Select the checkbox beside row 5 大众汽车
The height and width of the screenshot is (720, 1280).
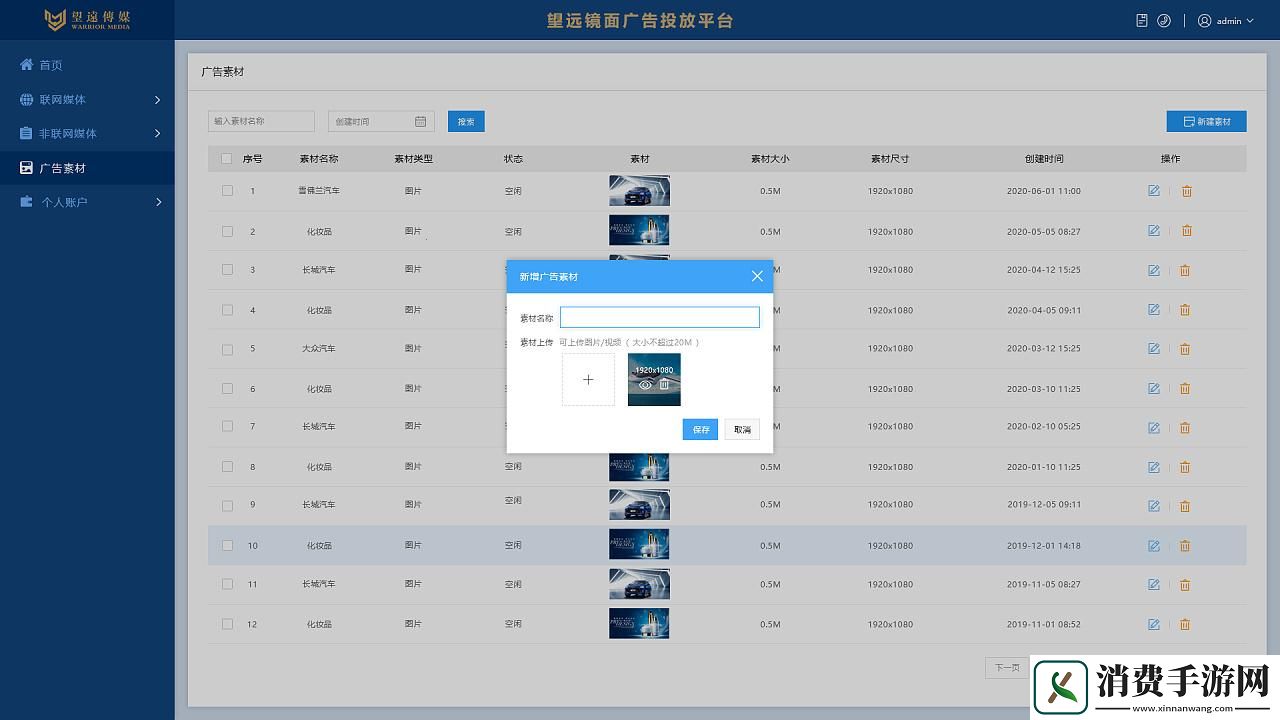(227, 349)
